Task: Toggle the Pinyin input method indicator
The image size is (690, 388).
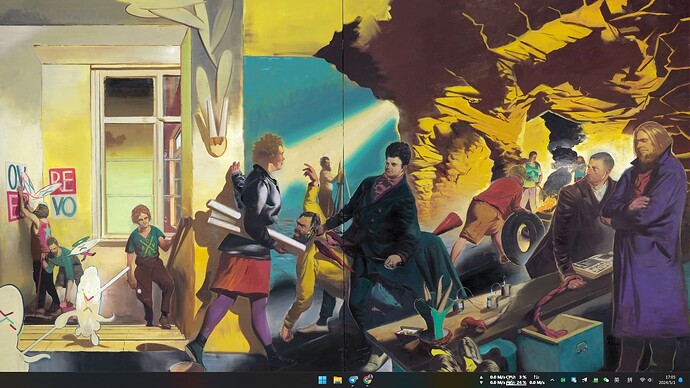Action: pyautogui.click(x=630, y=380)
